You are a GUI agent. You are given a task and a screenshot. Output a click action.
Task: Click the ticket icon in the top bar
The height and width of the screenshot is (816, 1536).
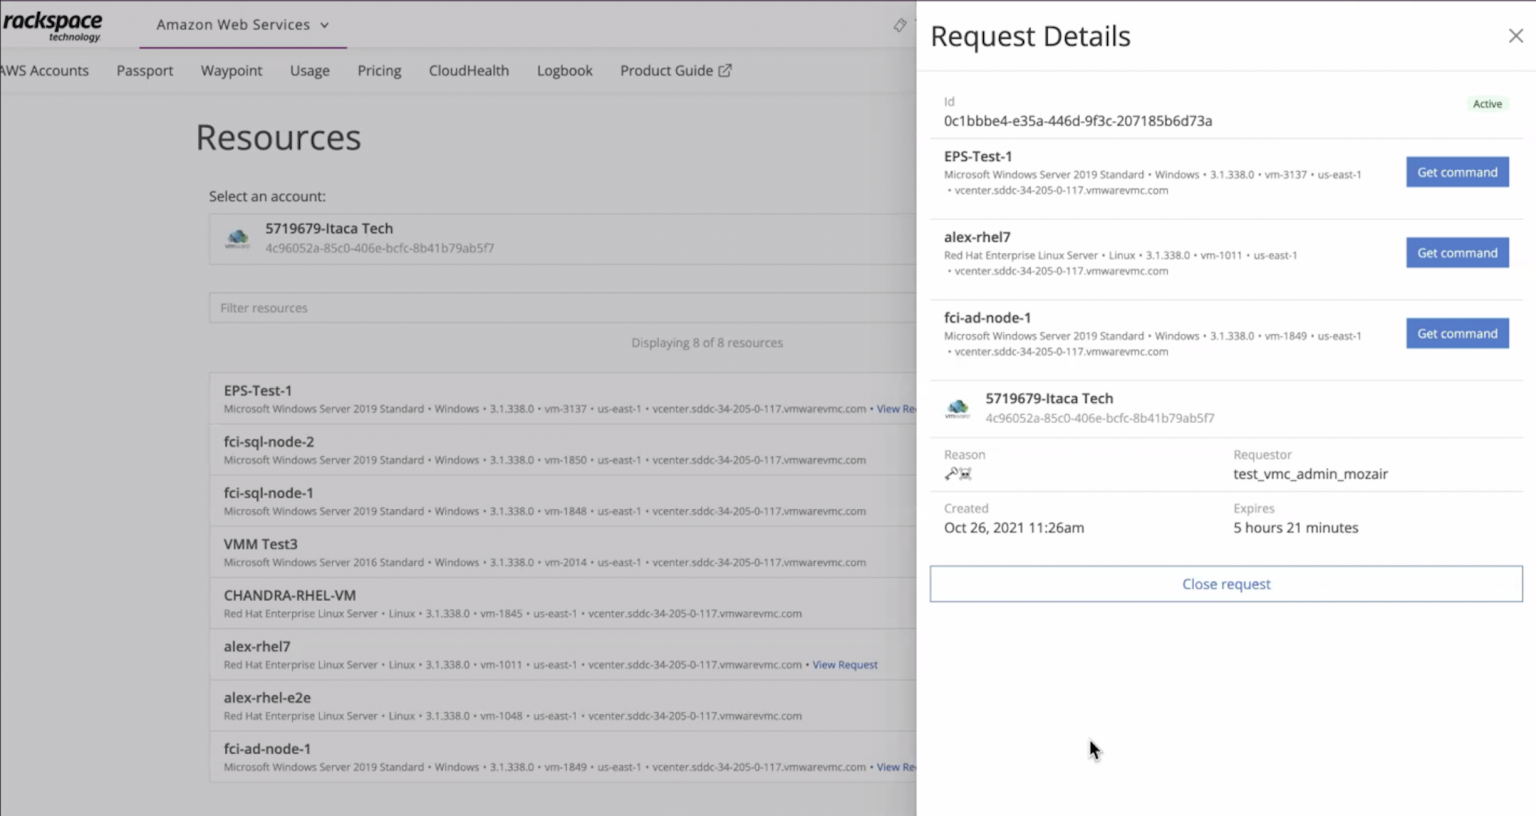(900, 25)
